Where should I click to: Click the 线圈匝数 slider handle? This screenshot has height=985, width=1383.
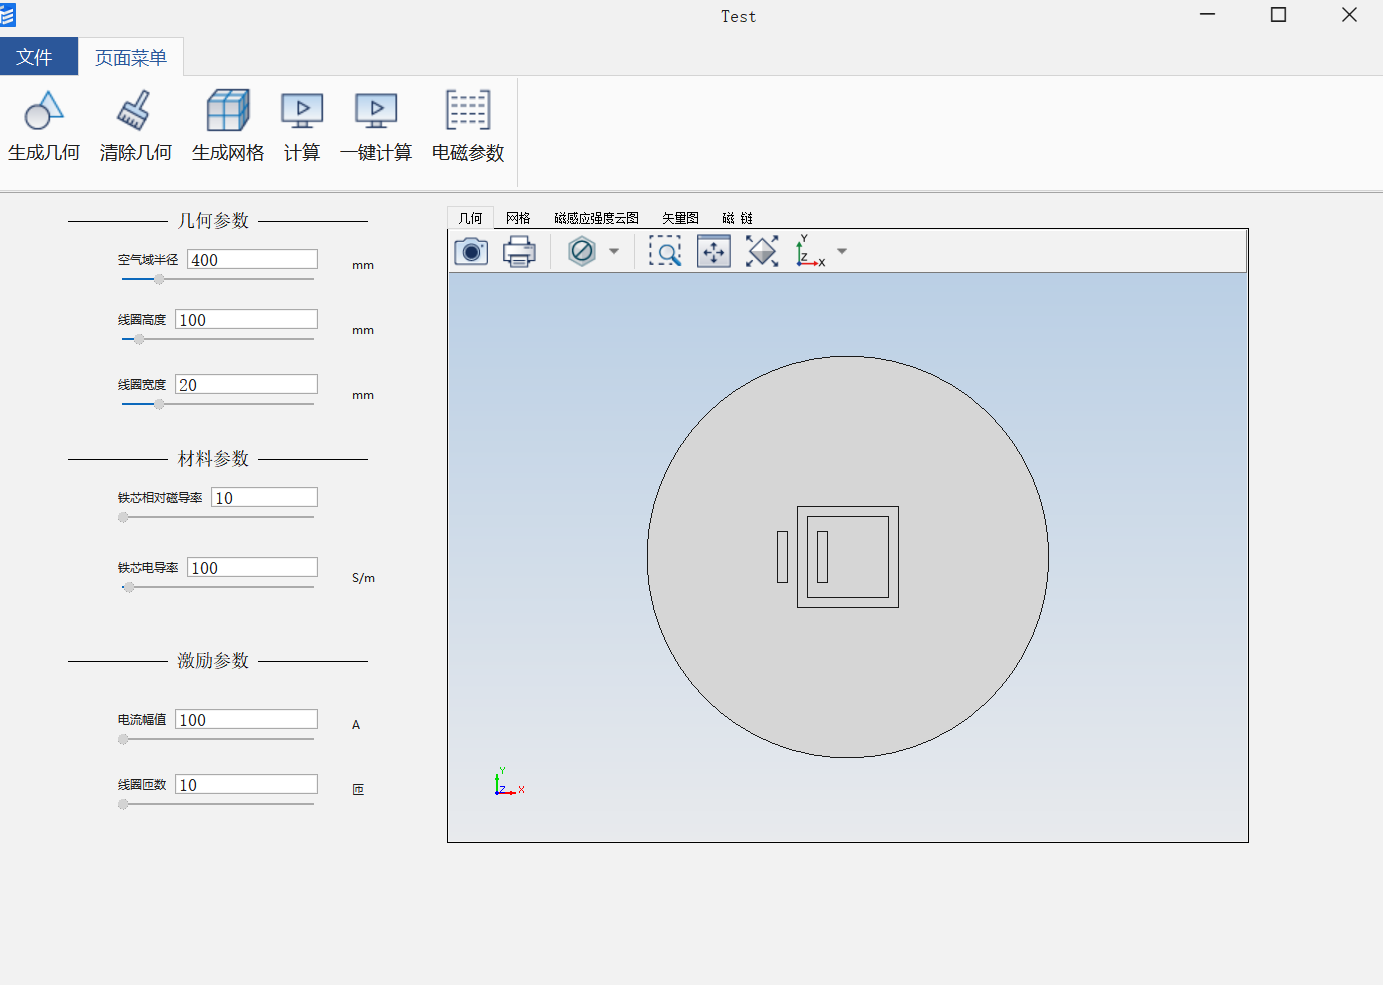coord(123,804)
